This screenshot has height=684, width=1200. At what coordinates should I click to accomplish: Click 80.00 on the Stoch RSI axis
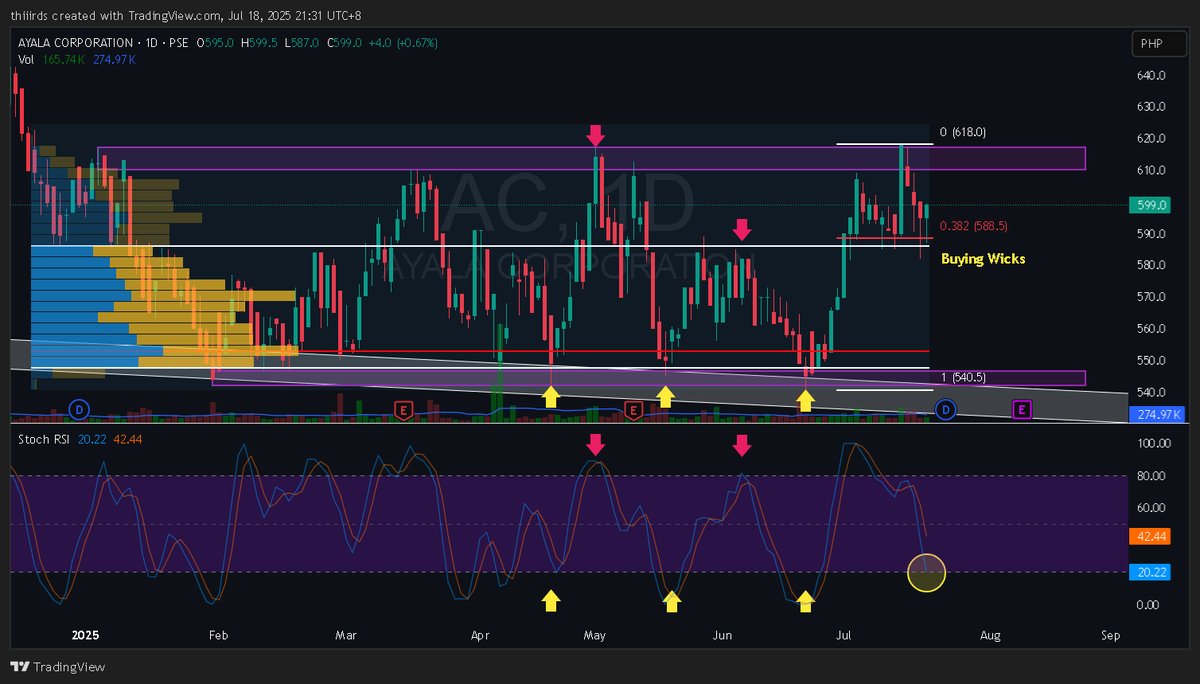pos(1151,476)
